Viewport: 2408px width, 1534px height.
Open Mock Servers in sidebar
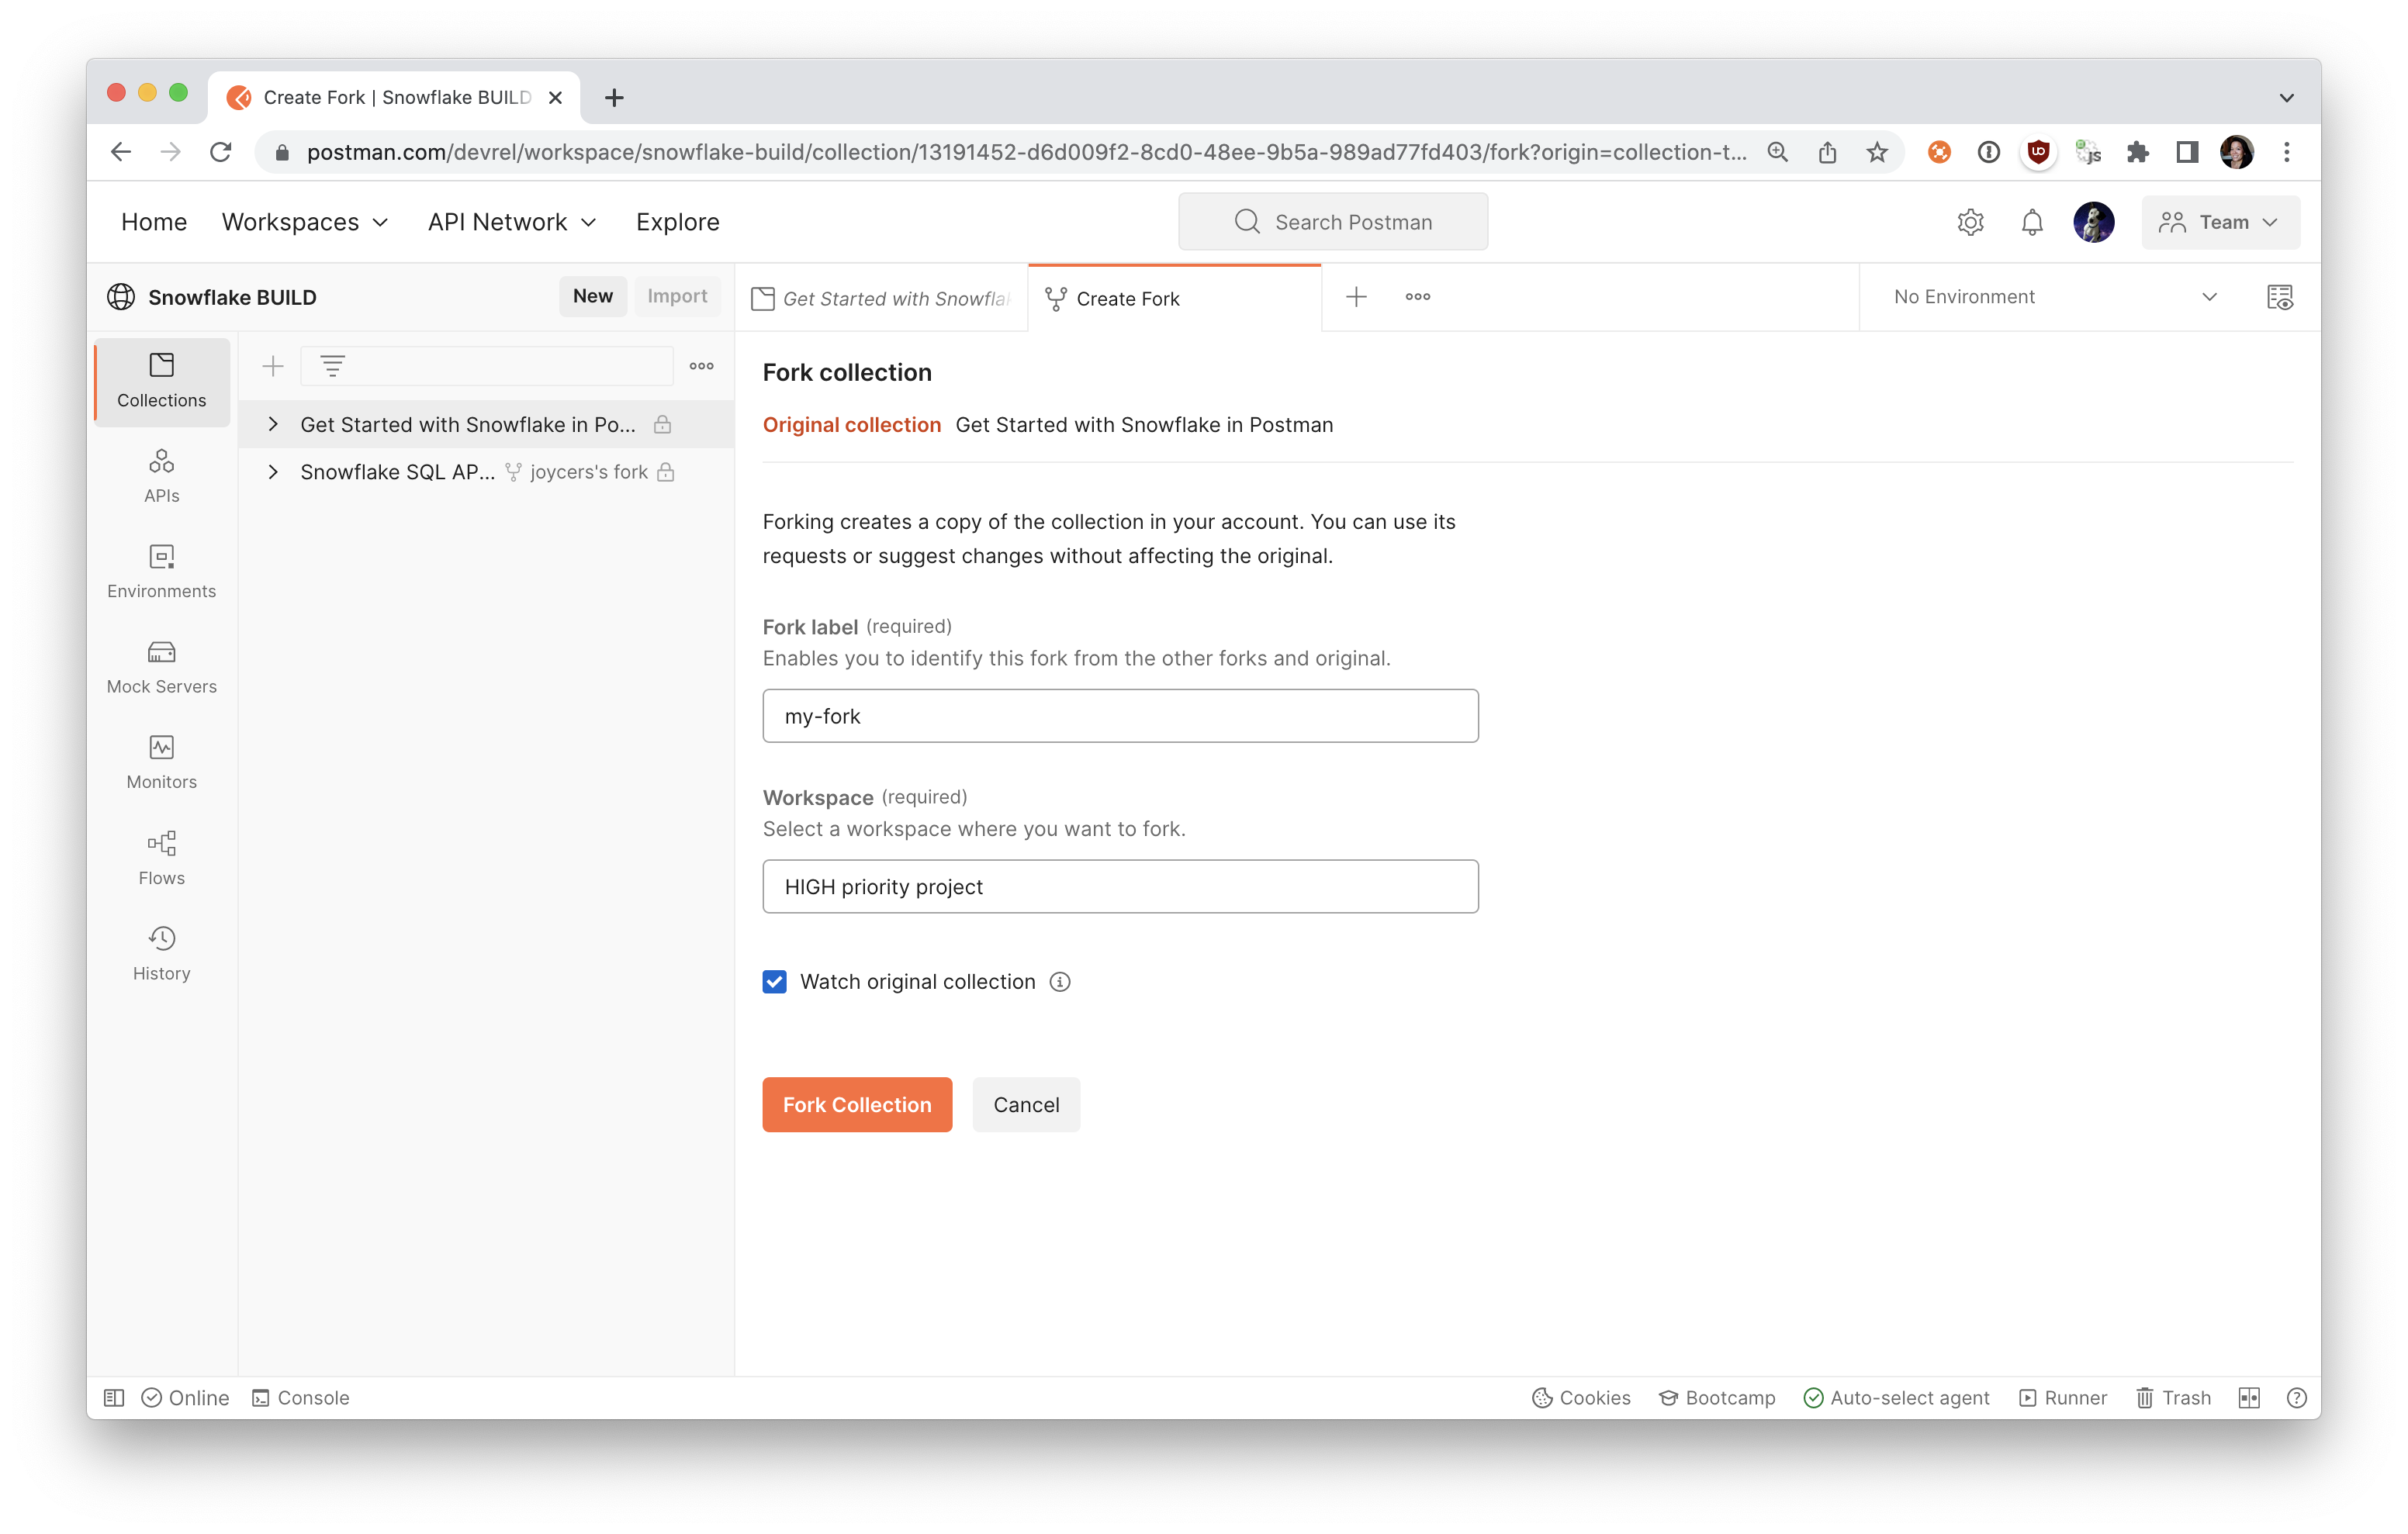coord(161,666)
